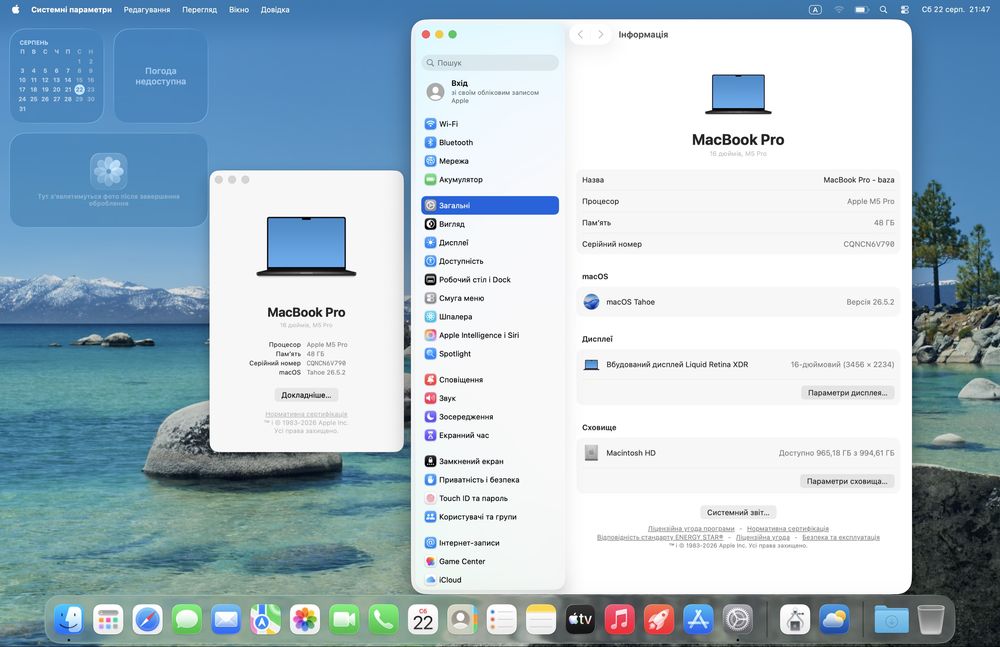Select Звук in the sidebar
This screenshot has height=647, width=1000.
(x=490, y=398)
